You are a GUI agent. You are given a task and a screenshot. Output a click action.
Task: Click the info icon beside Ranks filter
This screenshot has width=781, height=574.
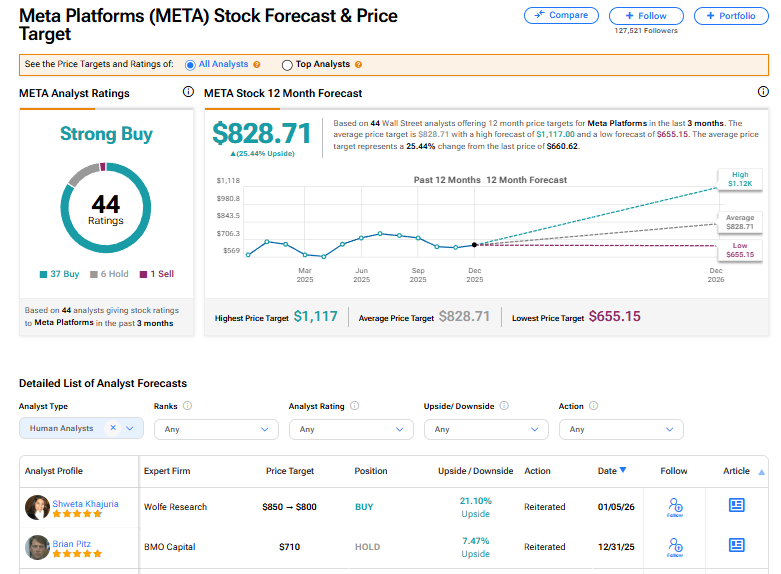click(x=187, y=406)
